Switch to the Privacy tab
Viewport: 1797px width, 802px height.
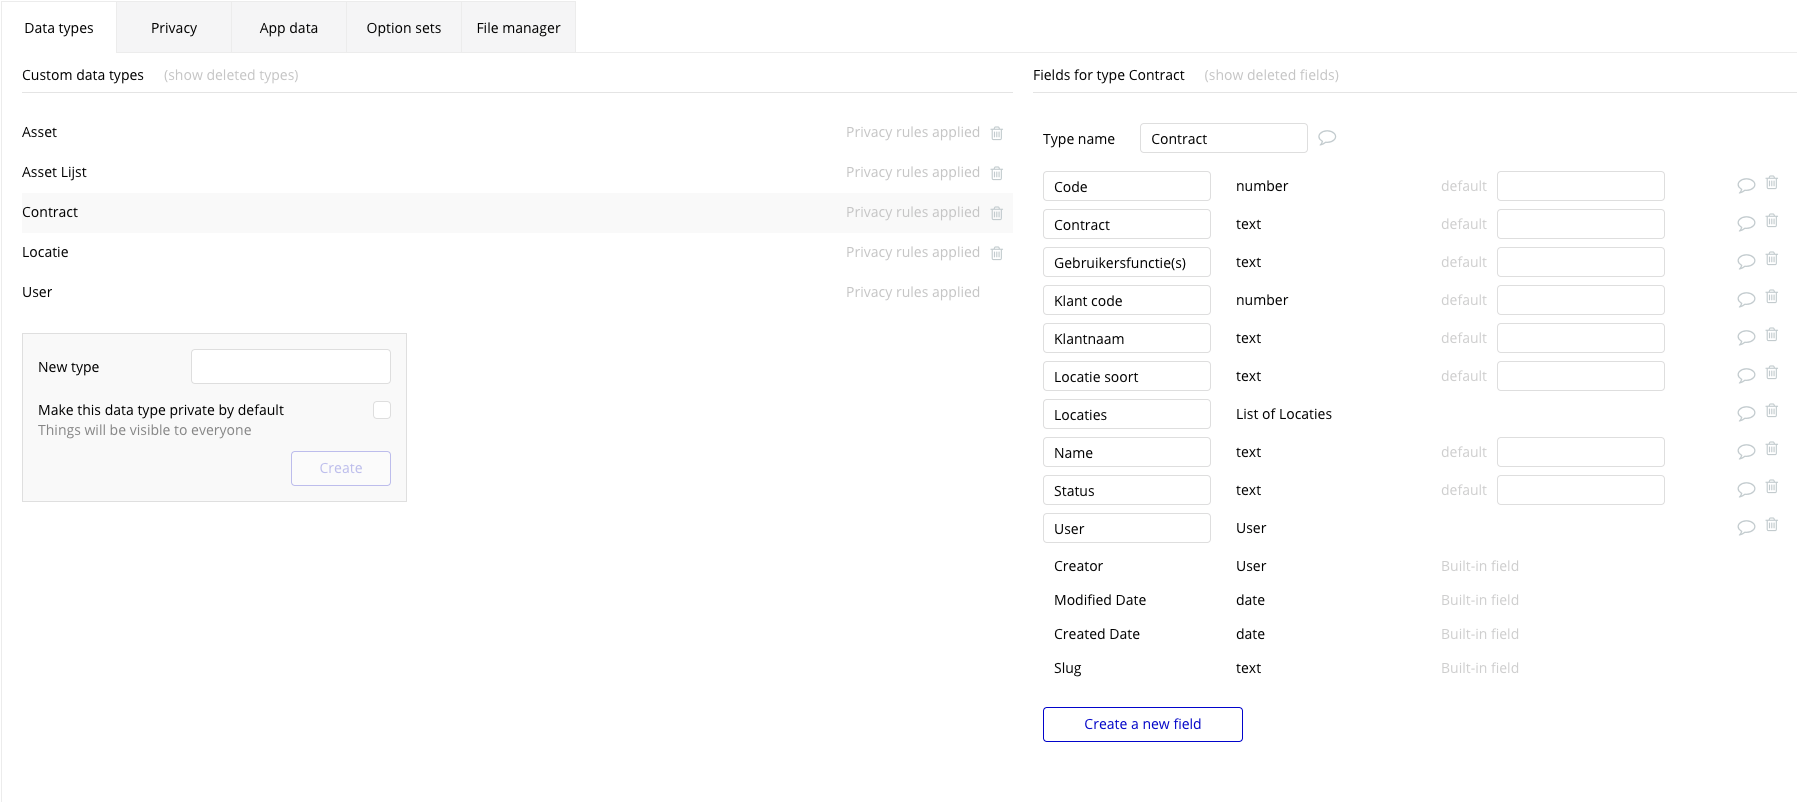174,28
